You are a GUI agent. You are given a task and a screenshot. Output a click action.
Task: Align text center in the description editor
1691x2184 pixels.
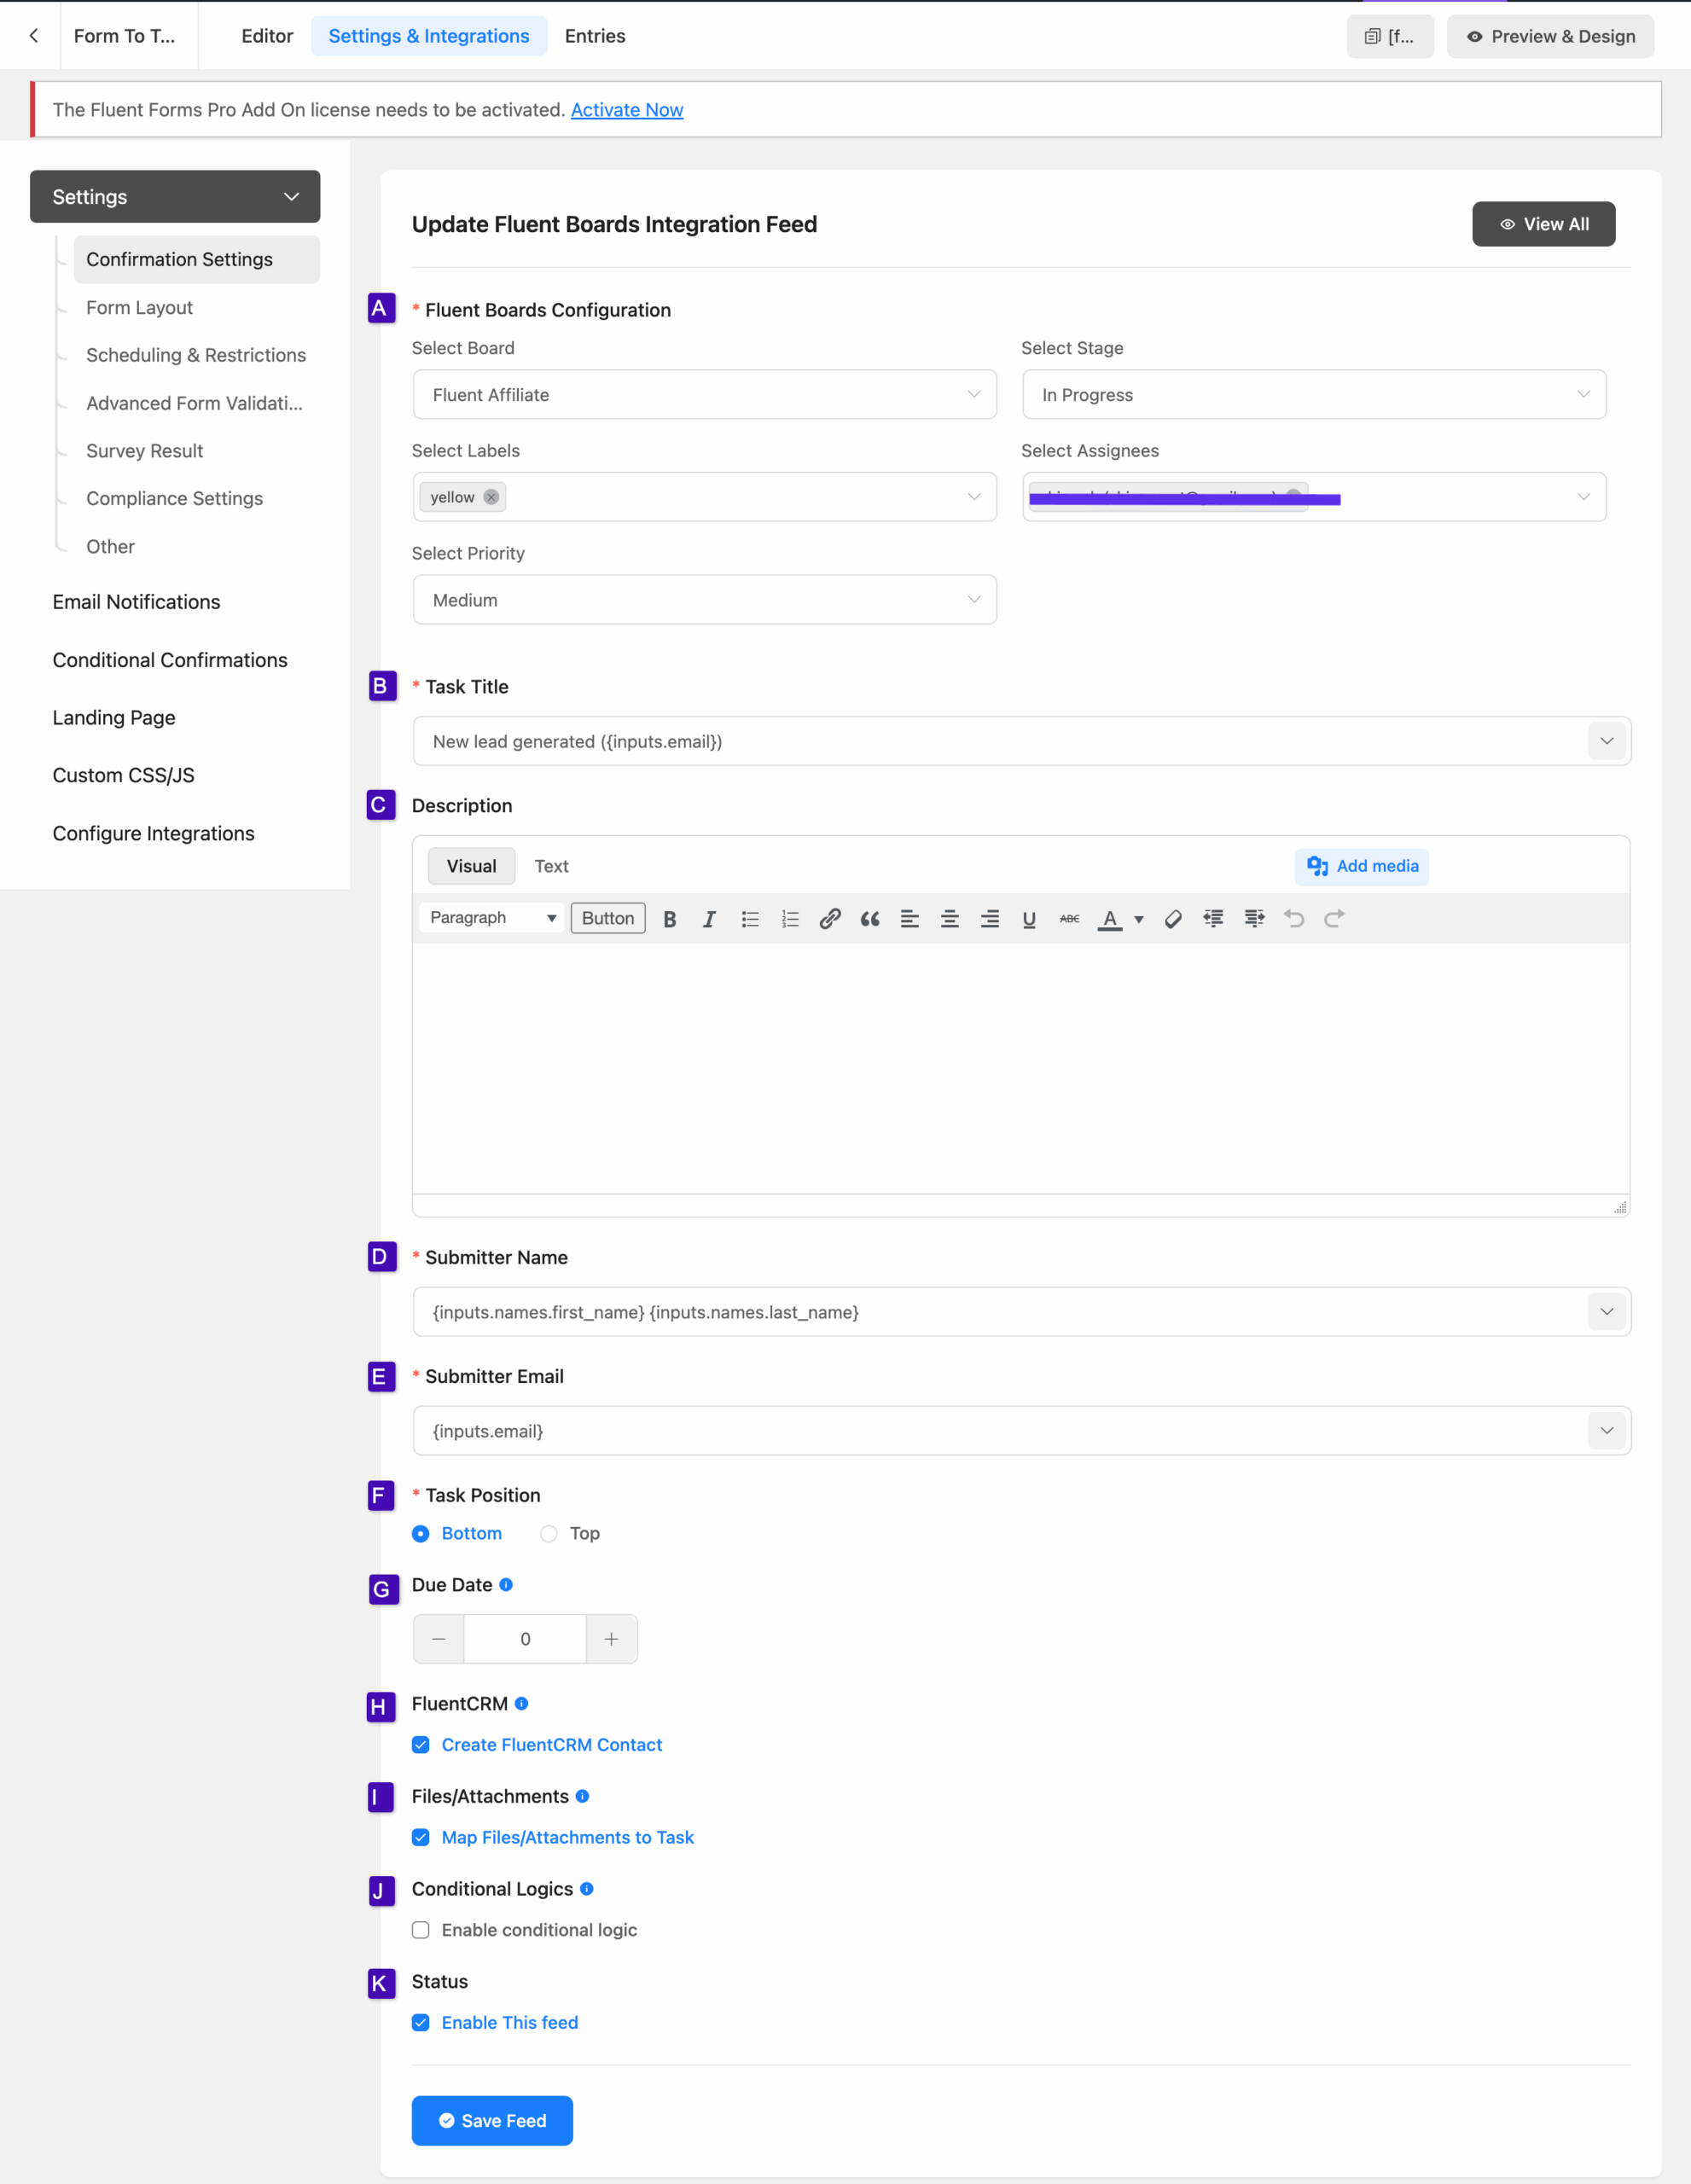[949, 918]
